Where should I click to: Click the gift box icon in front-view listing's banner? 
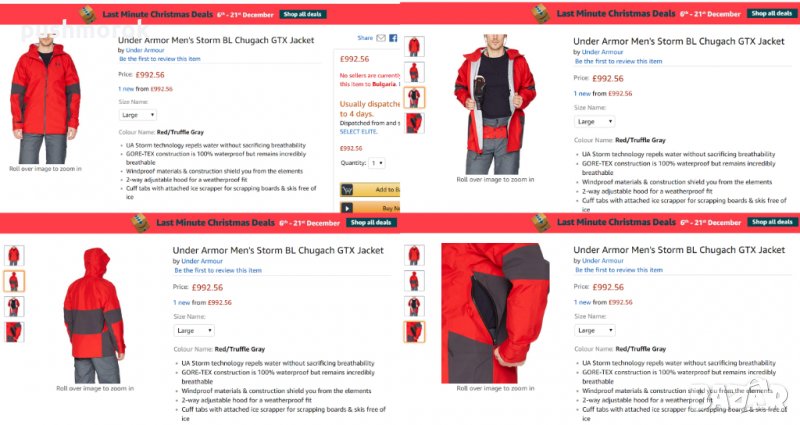(88, 14)
